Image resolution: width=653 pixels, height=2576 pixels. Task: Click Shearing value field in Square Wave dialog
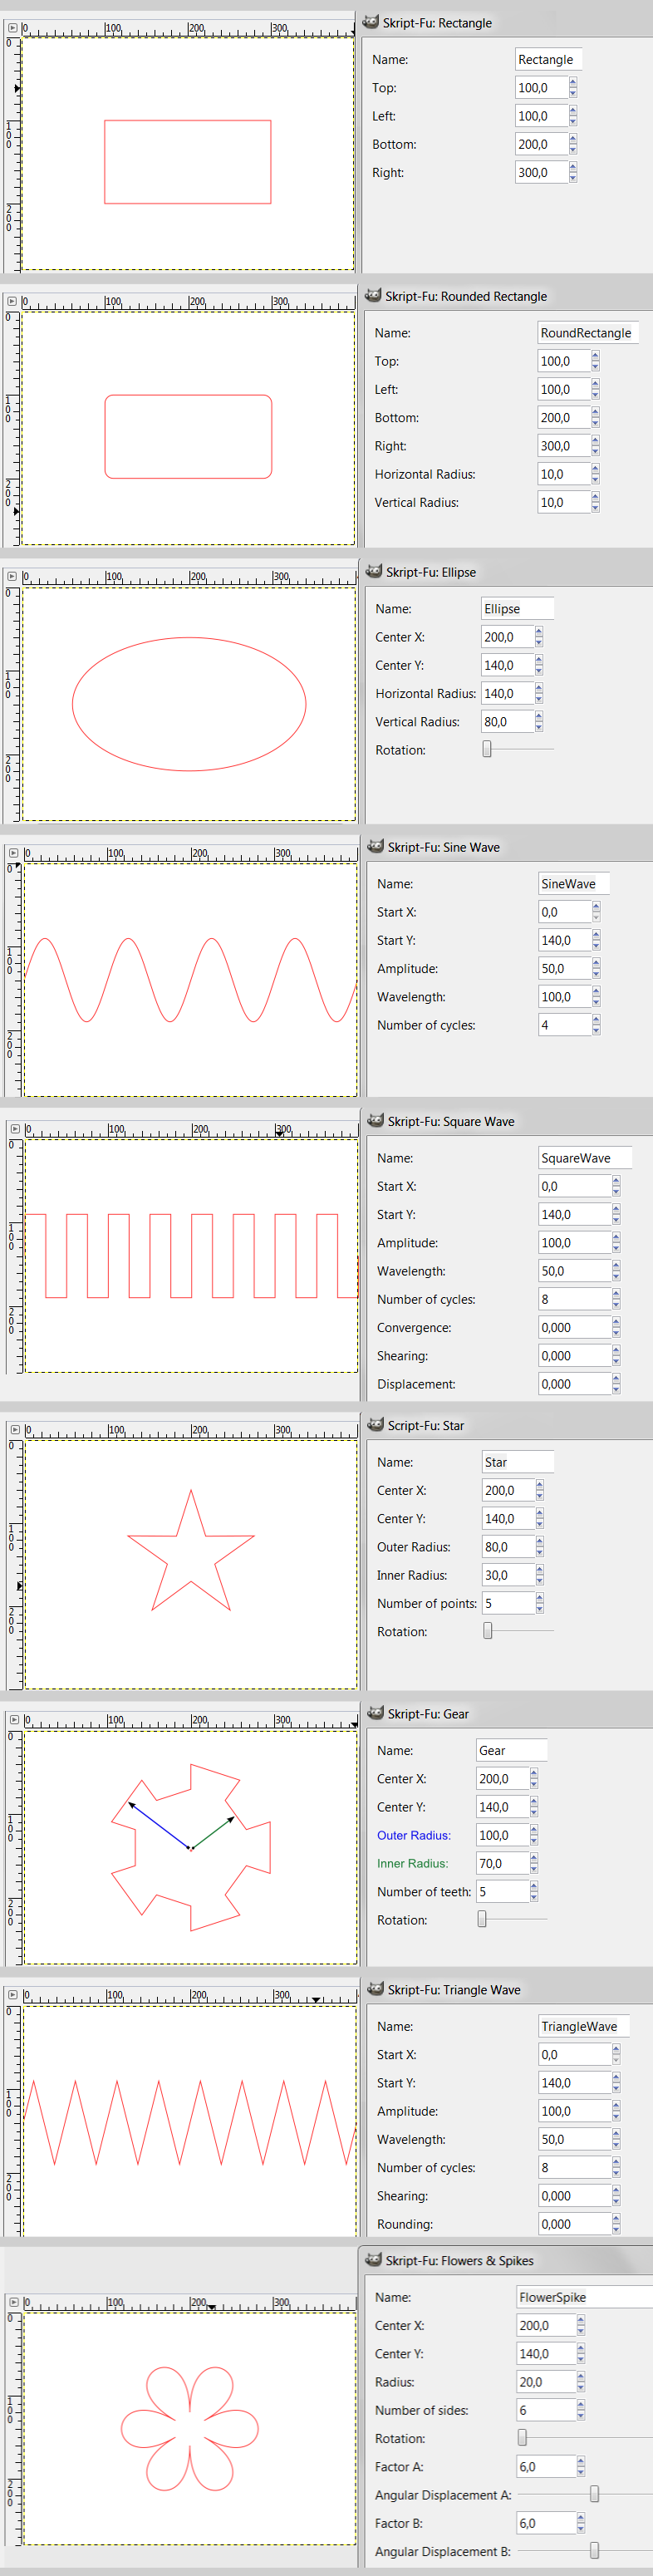pyautogui.click(x=575, y=1355)
